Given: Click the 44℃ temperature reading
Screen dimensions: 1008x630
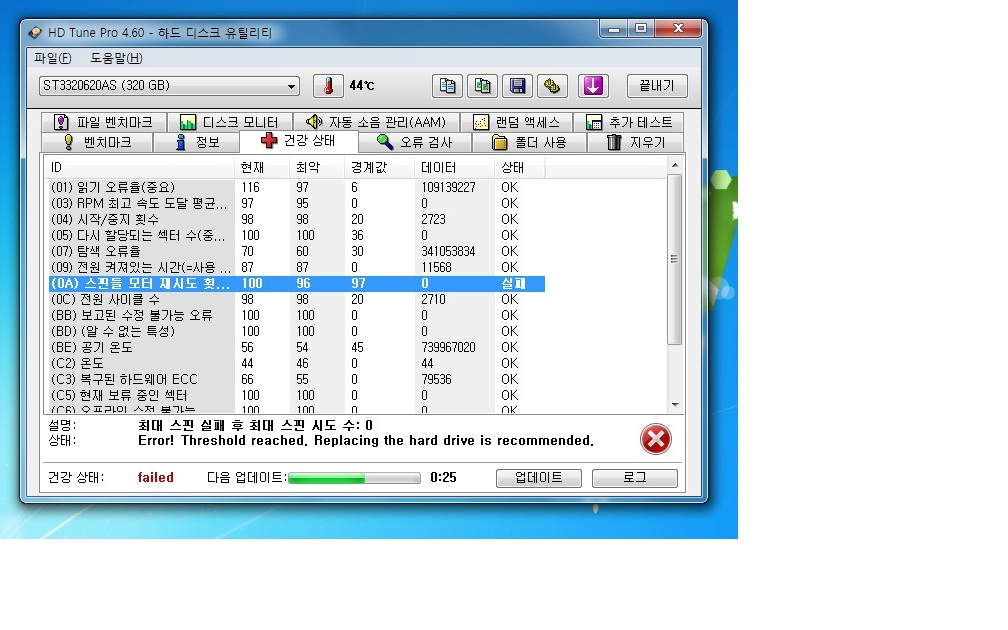Looking at the screenshot, I should click(x=362, y=86).
